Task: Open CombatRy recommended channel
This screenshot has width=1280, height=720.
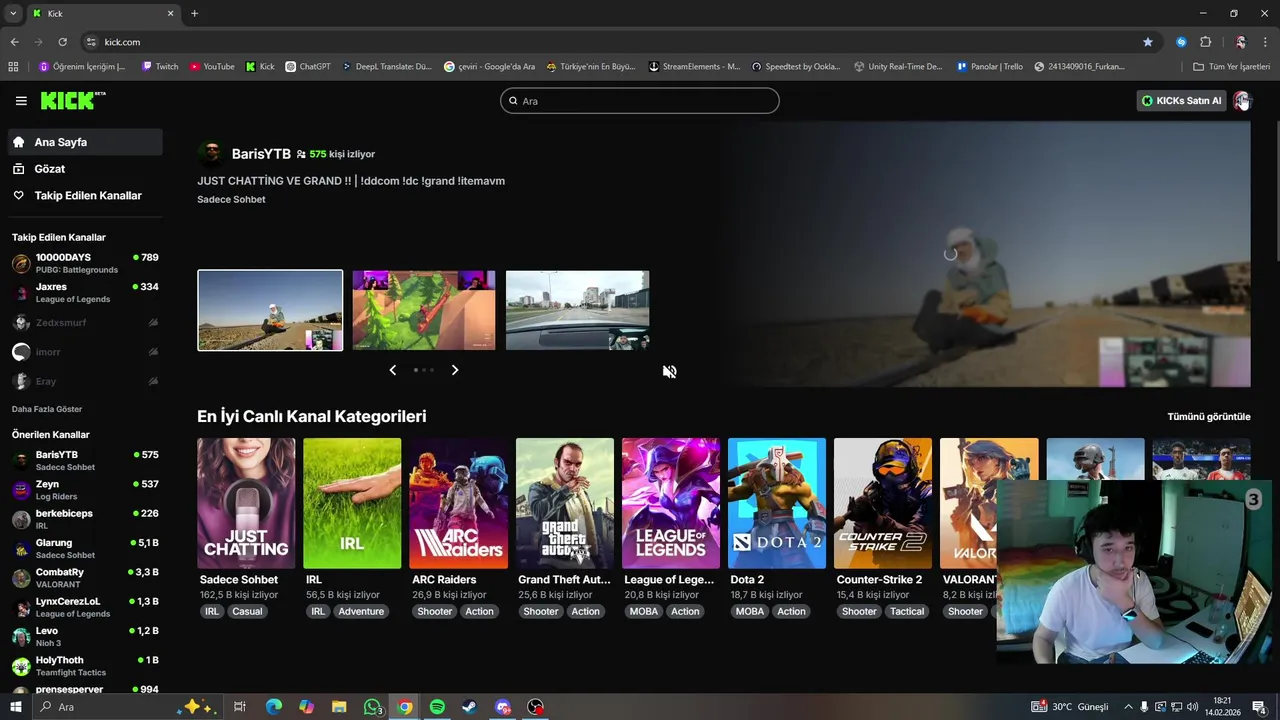Action: point(85,578)
